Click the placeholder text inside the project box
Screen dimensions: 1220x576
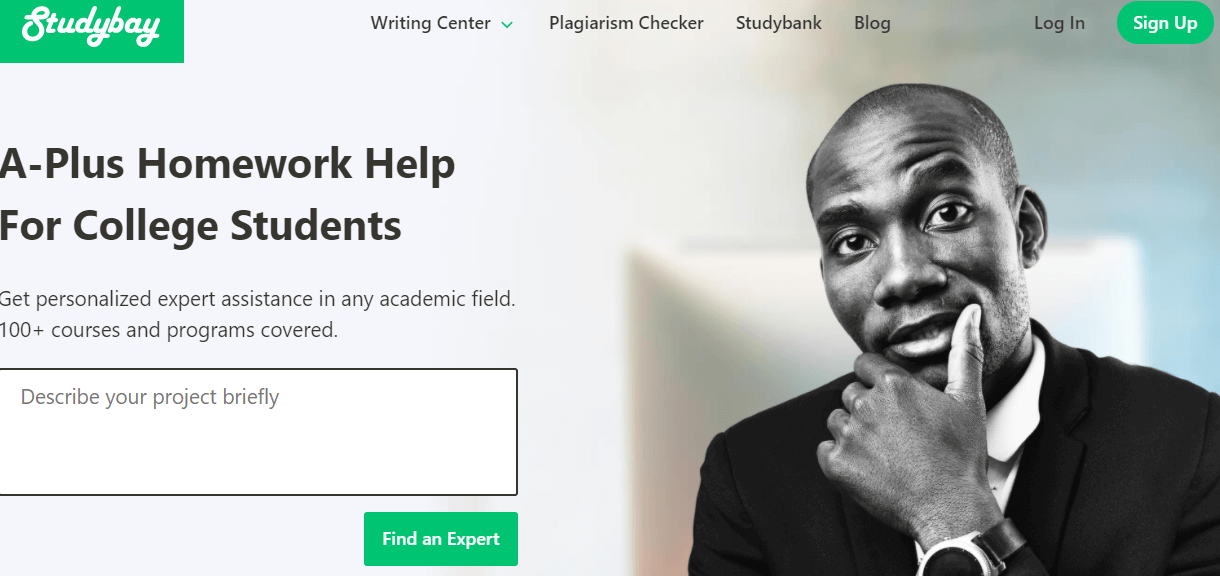[150, 397]
